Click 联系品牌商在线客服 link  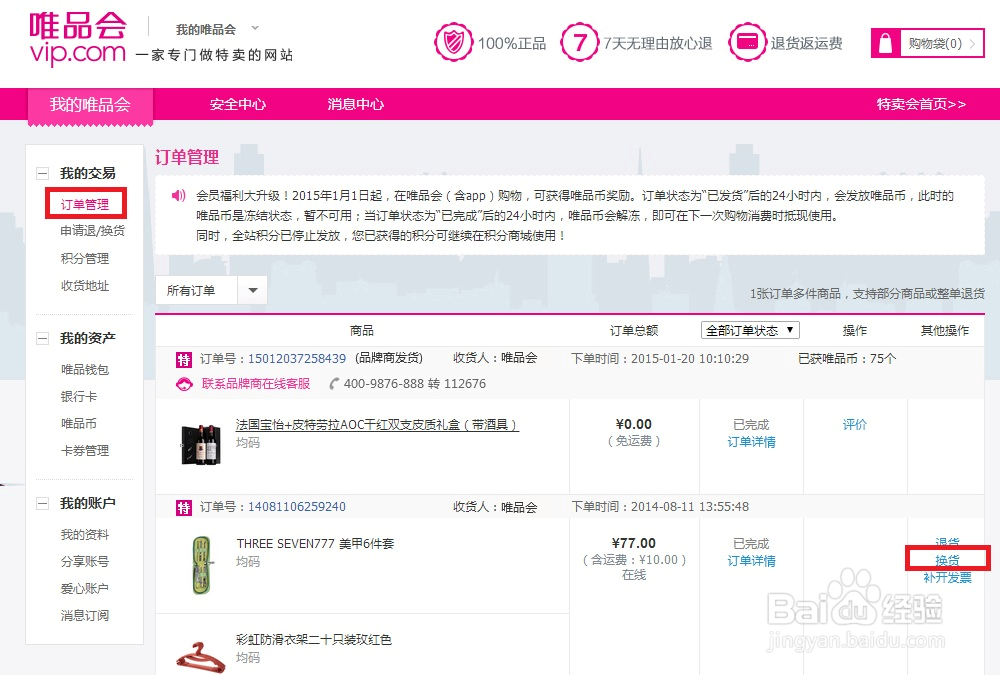[256, 383]
